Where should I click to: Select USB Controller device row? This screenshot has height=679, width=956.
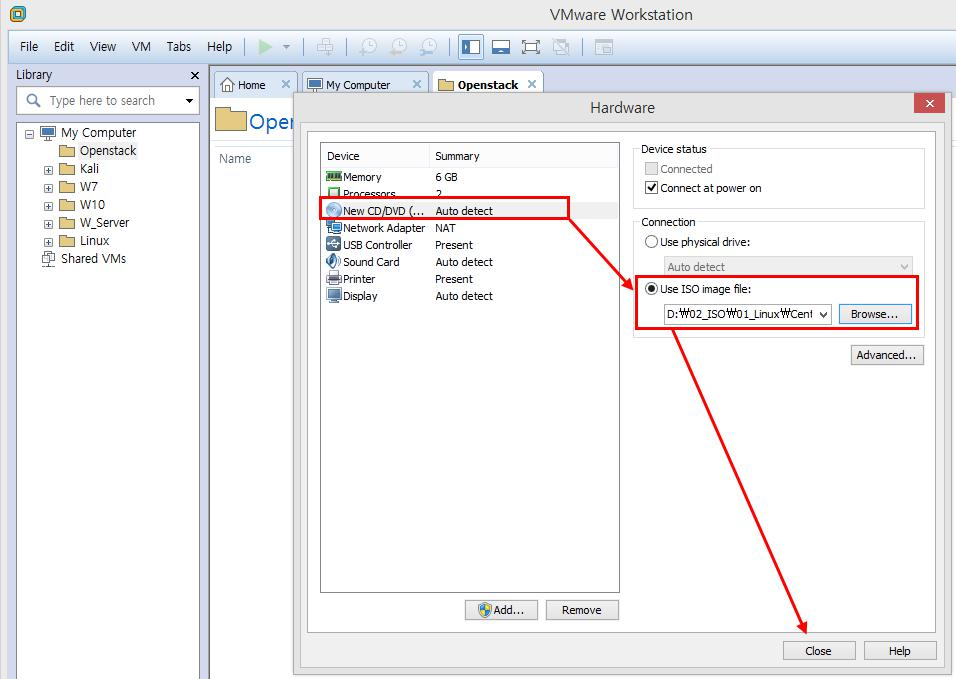tap(469, 245)
